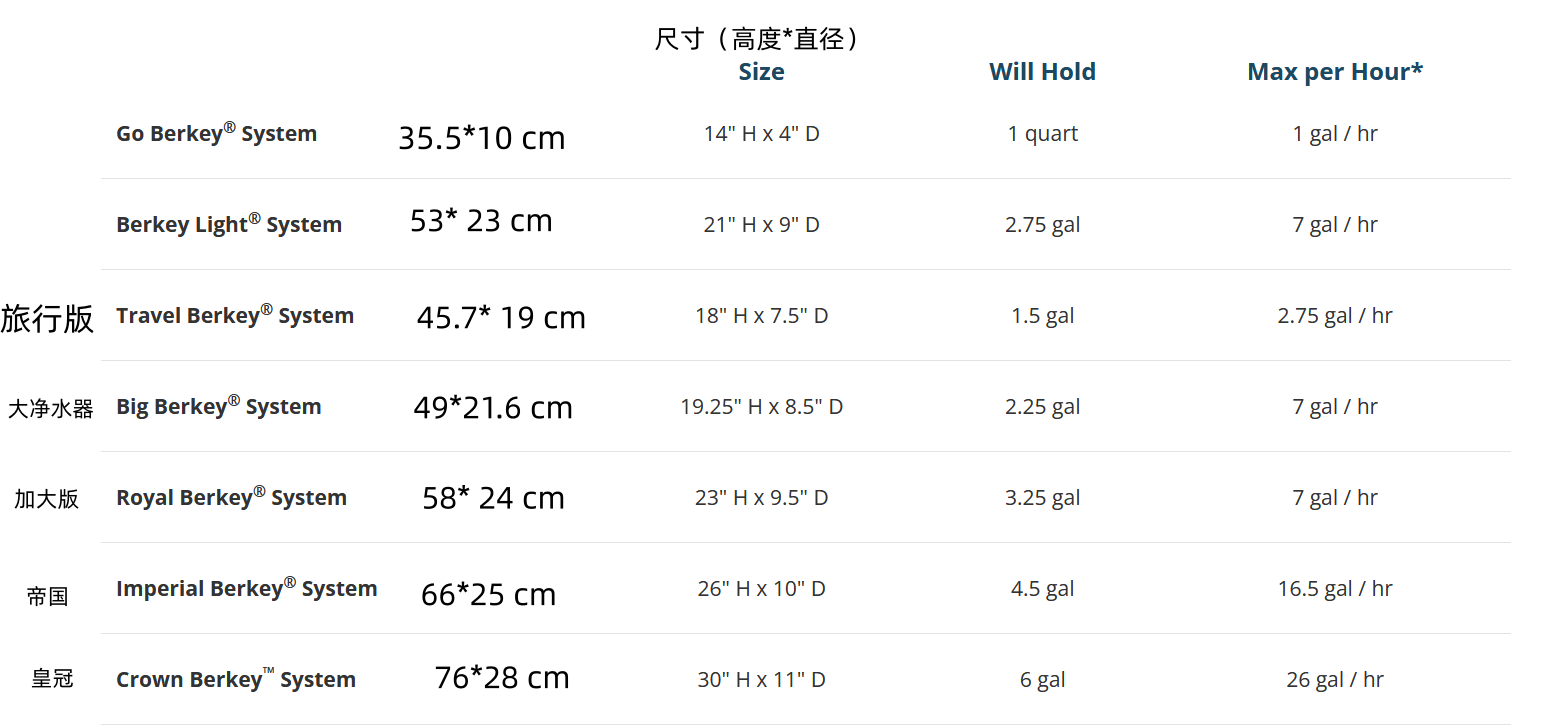Click the Imperial Berkey System name
Viewport: 1564px width, 726px height.
coord(246,588)
